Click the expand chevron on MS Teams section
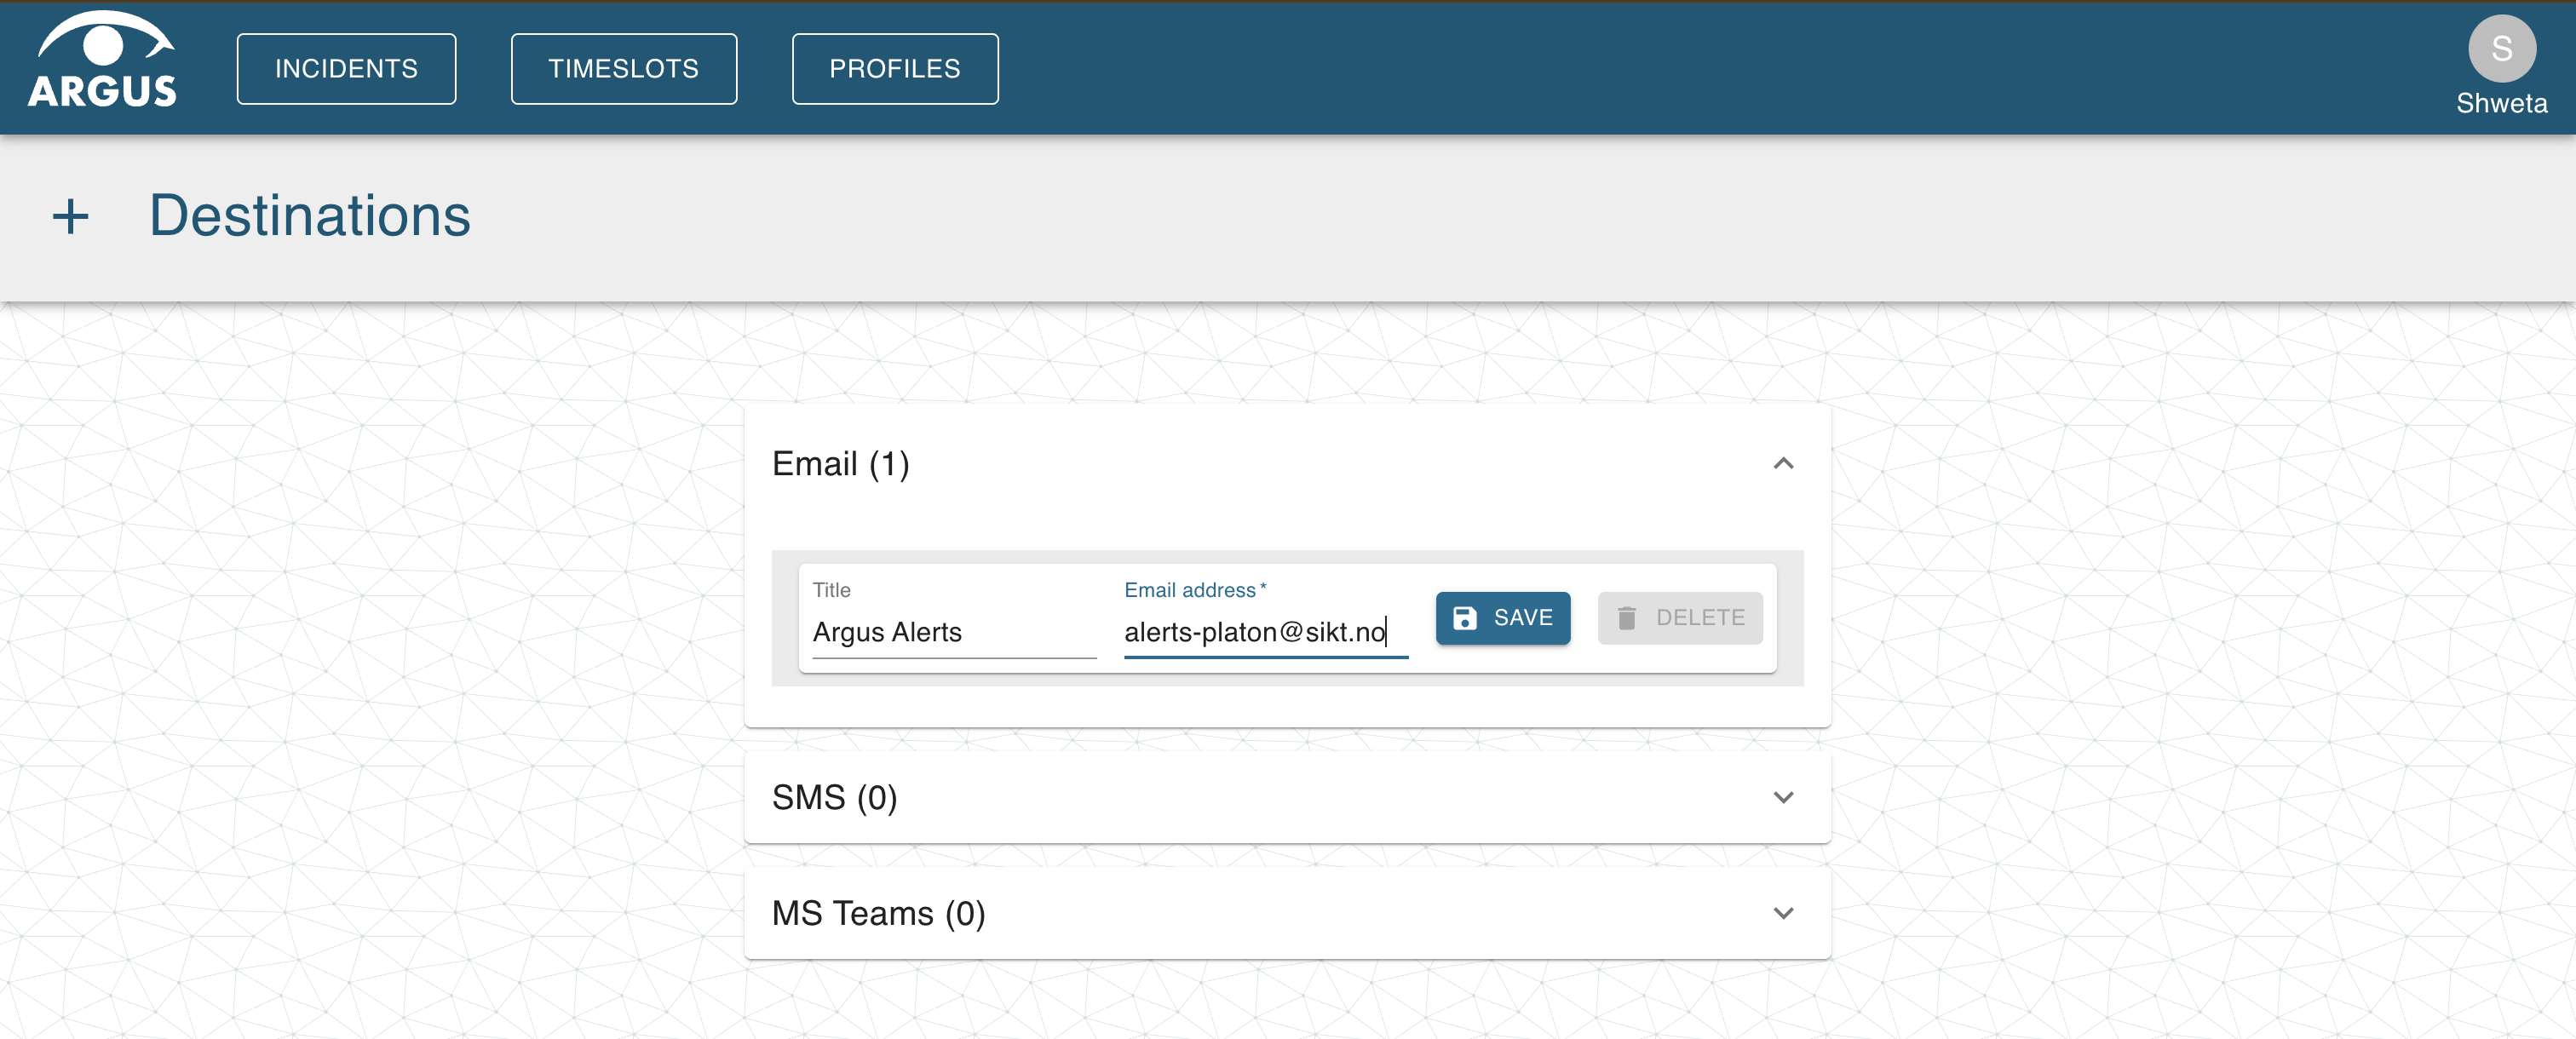The width and height of the screenshot is (2576, 1039). click(x=1784, y=913)
